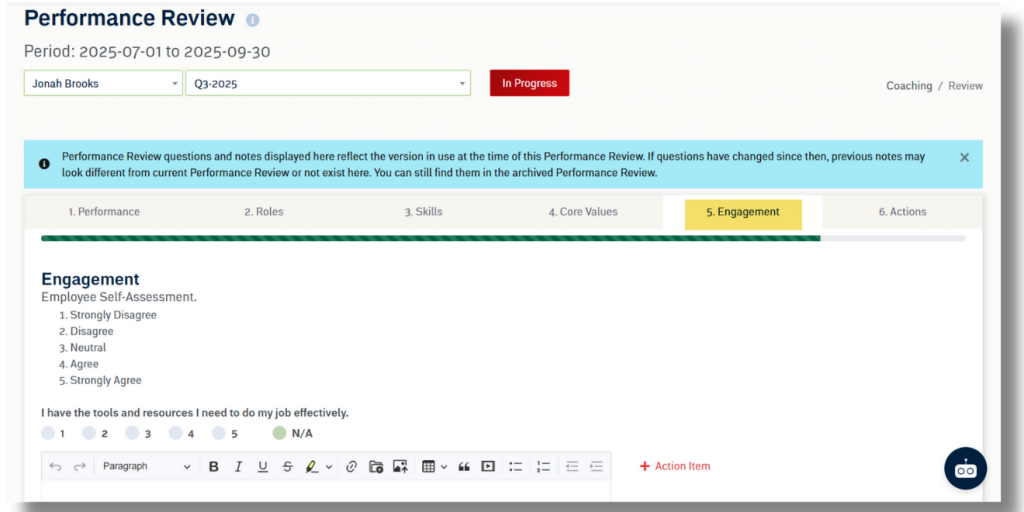Apply strikethrough to text
This screenshot has width=1024, height=512.
[x=288, y=466]
